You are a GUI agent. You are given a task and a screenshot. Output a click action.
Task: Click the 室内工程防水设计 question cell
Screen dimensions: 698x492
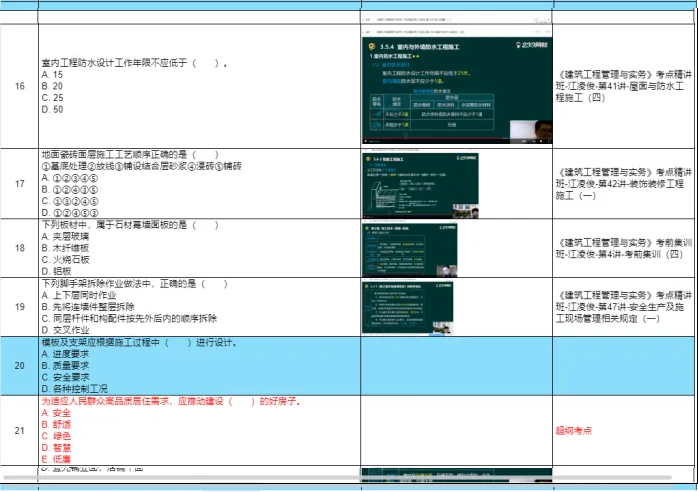coord(199,87)
